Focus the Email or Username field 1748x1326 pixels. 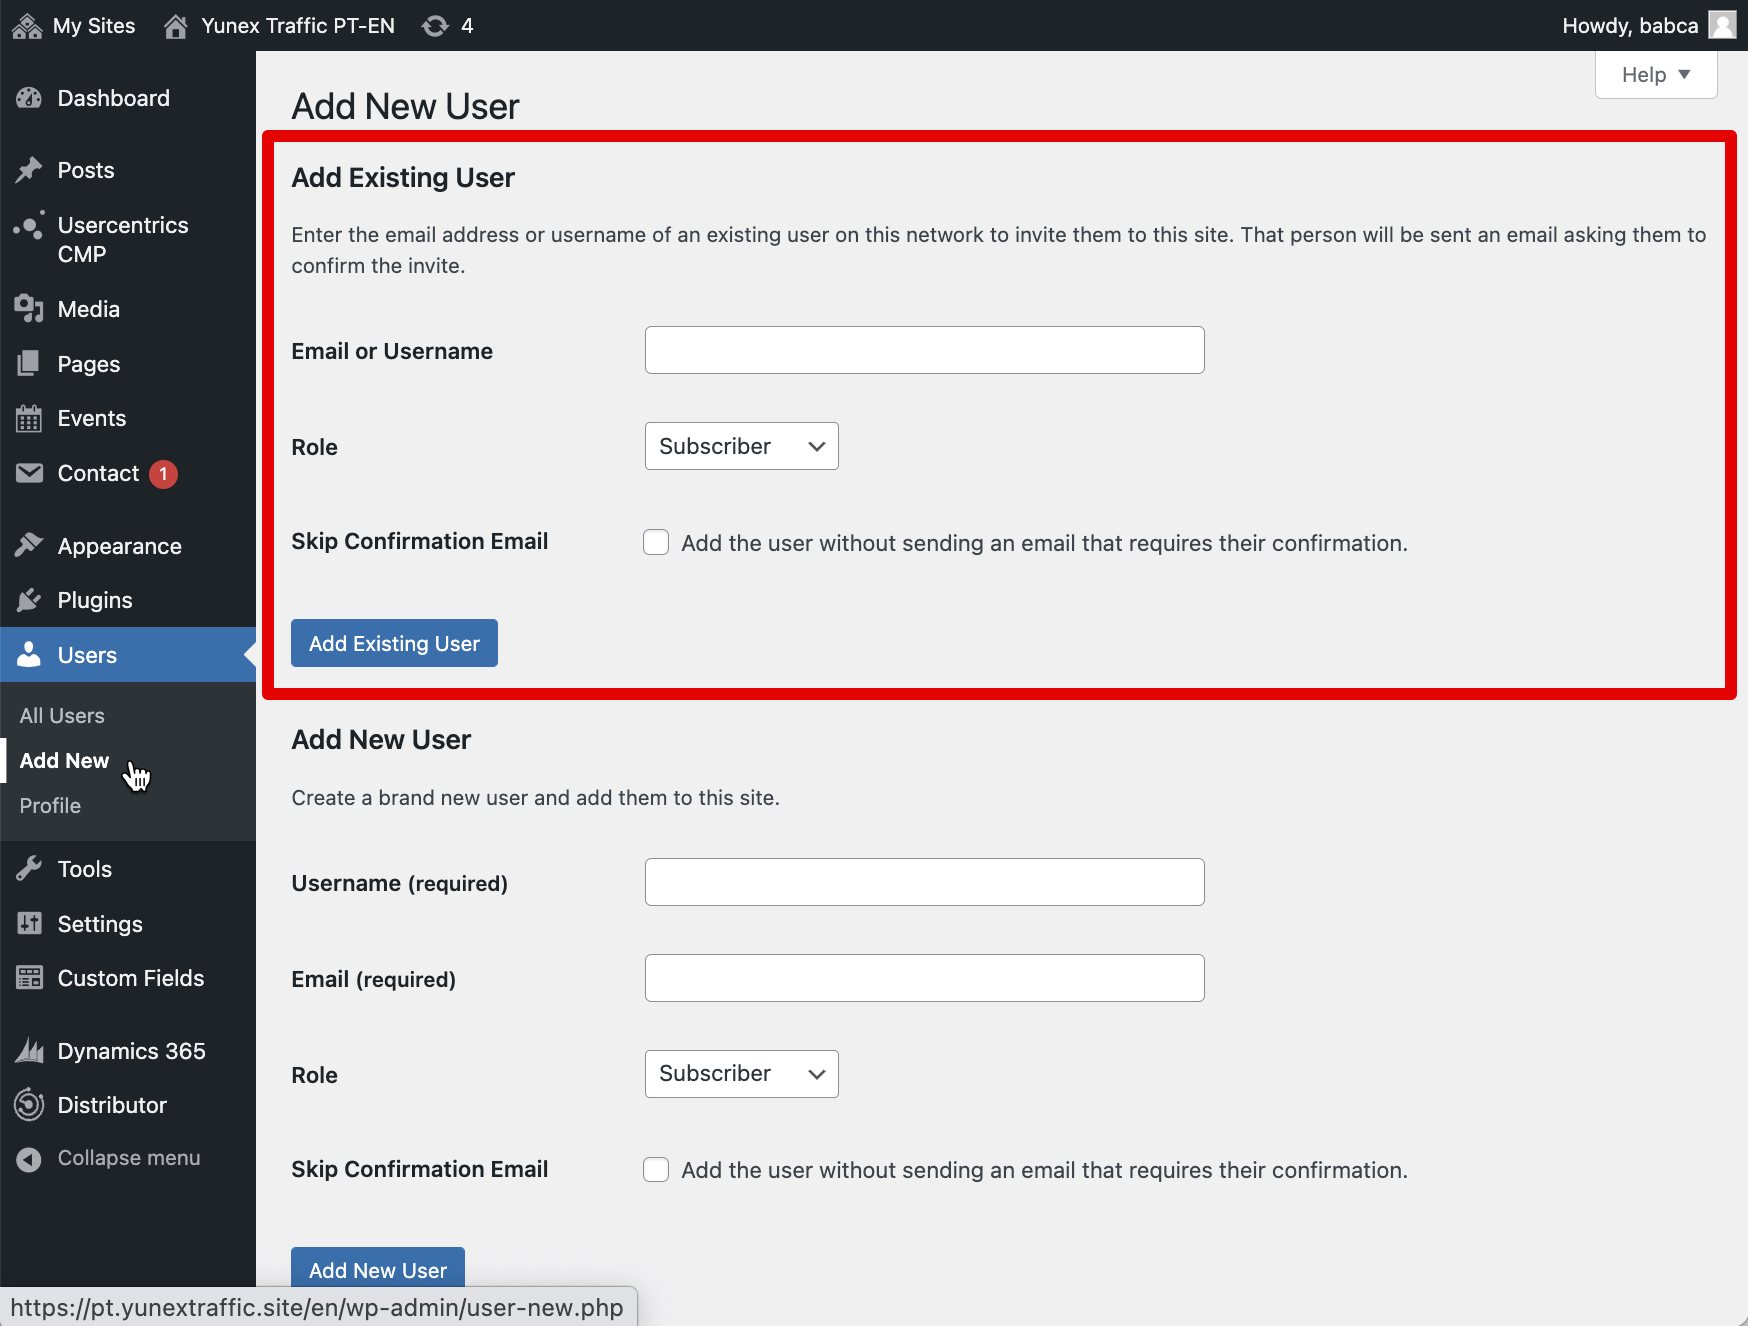(924, 350)
